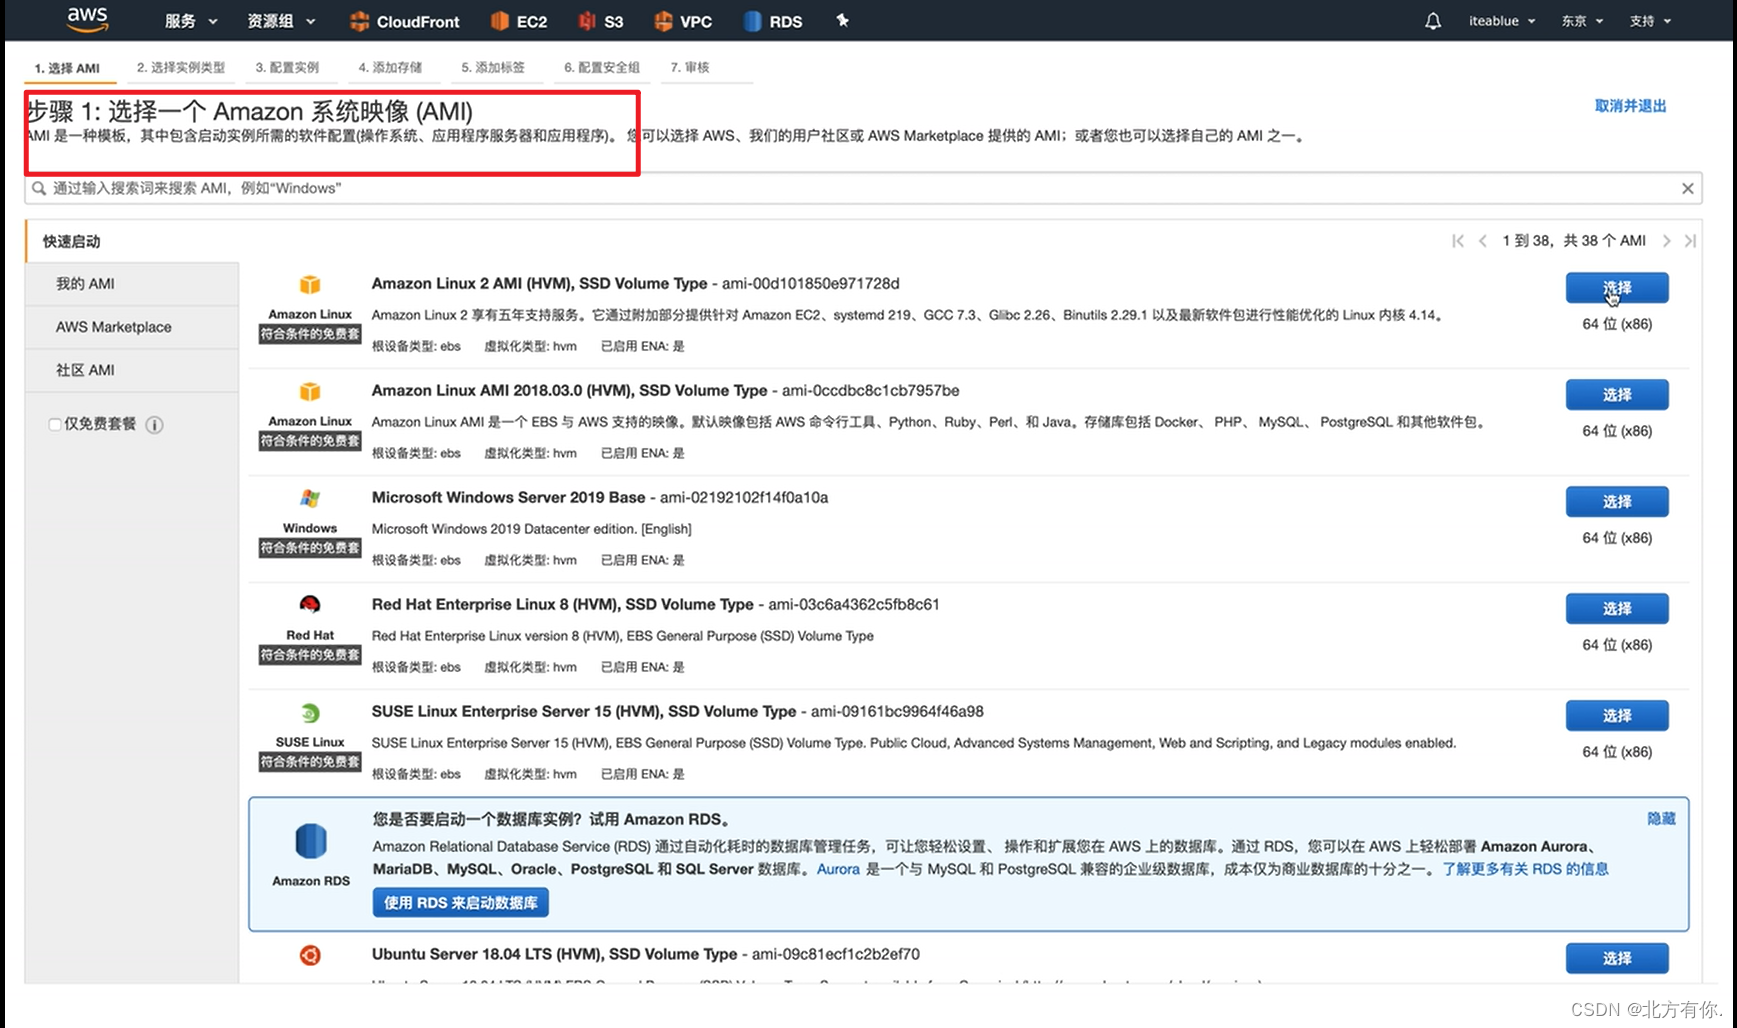
Task: Open notifications bell
Action: point(1433,21)
